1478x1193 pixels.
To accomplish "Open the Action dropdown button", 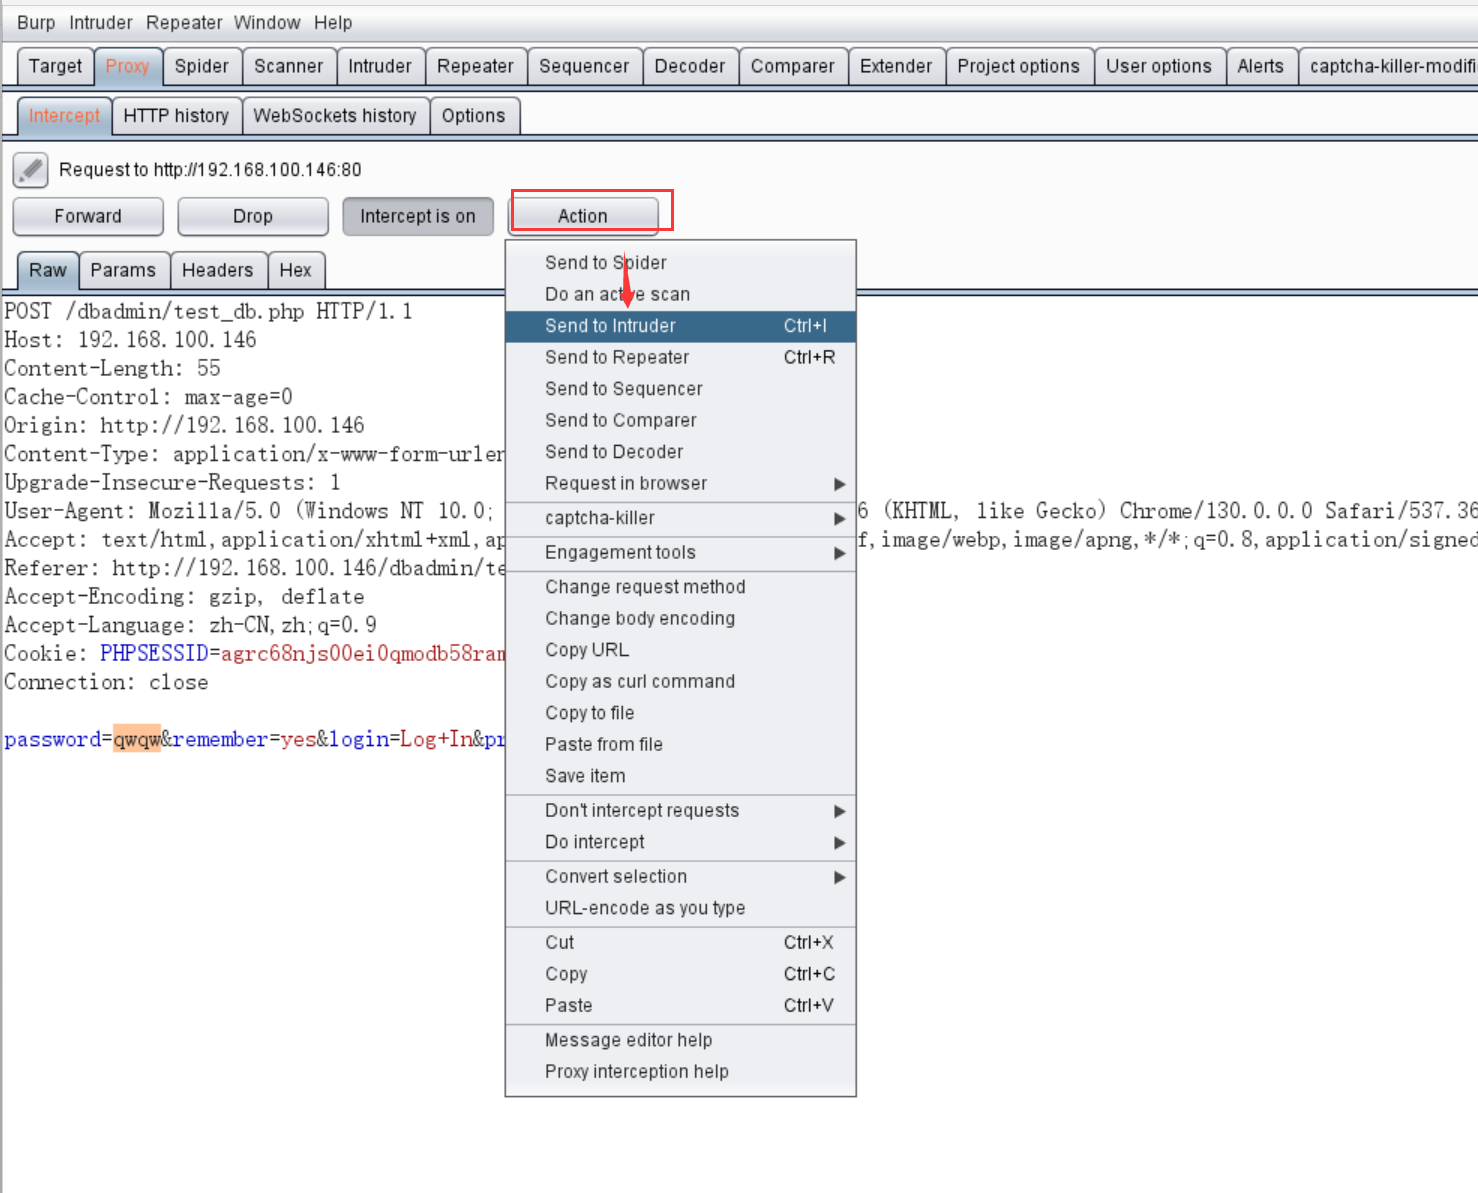I will [x=583, y=216].
